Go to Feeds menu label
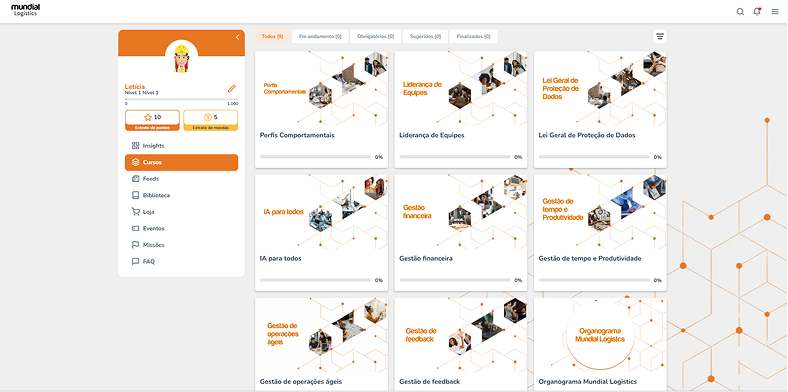Viewport: 788px width, 392px height. click(151, 179)
